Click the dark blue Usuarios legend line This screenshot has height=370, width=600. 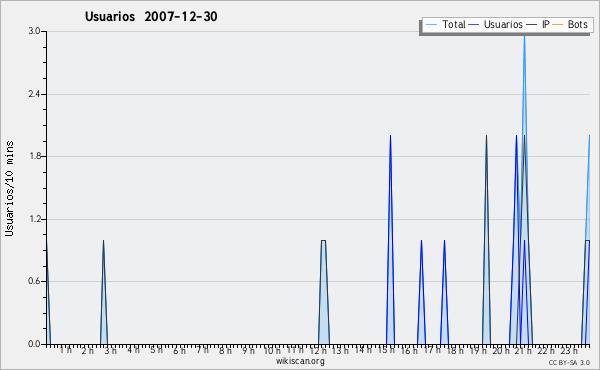[474, 25]
